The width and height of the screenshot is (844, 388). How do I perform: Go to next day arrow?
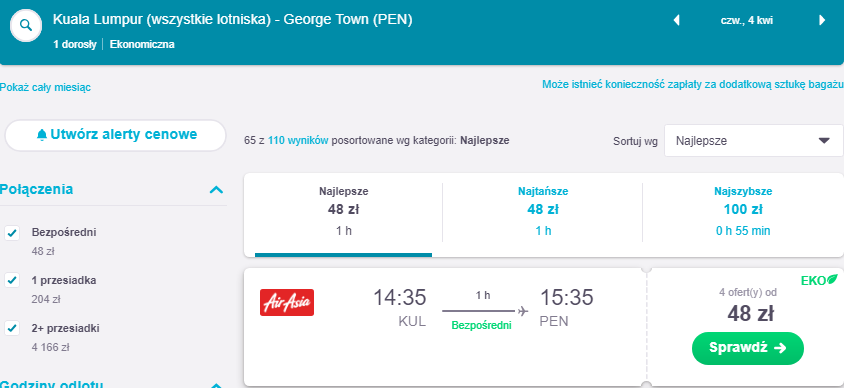point(822,20)
